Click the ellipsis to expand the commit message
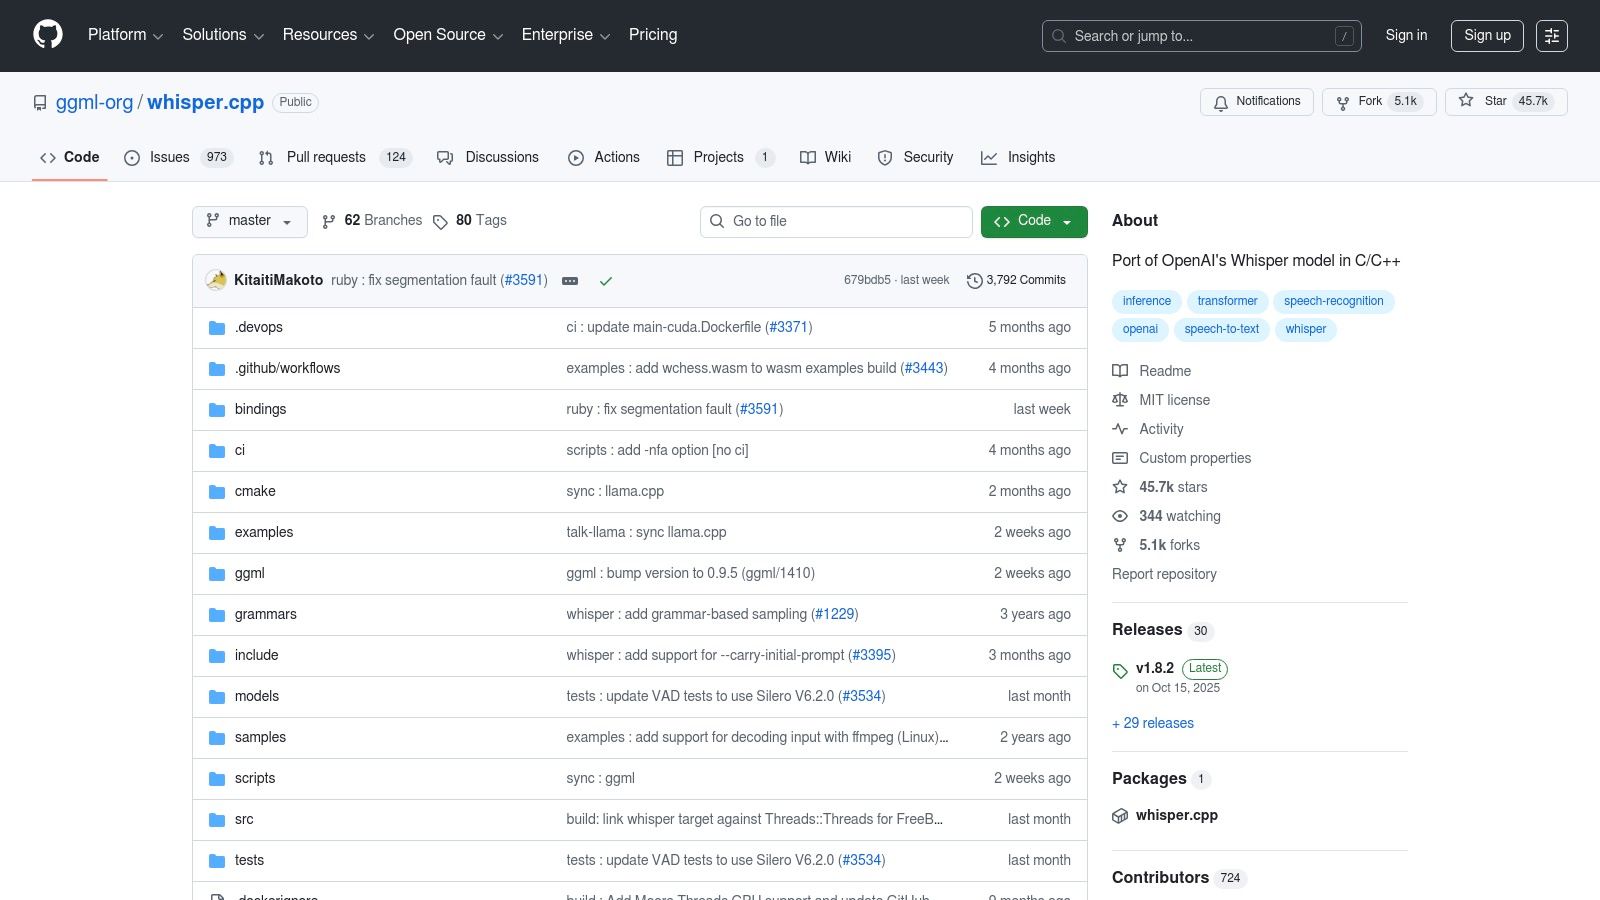The height and width of the screenshot is (900, 1600). click(570, 281)
